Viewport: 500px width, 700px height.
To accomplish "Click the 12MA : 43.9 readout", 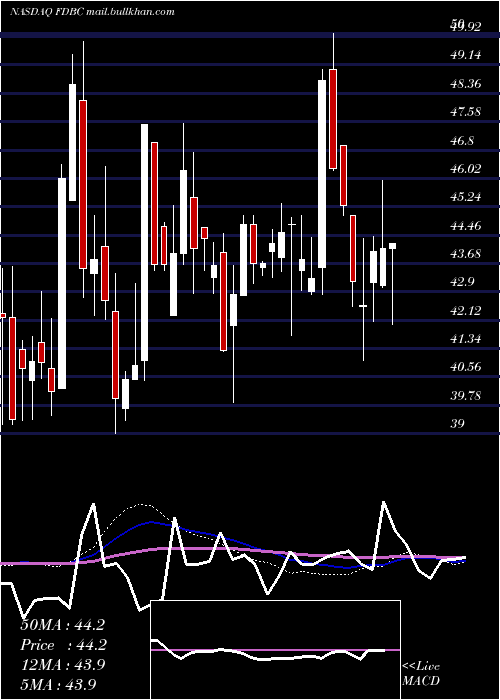I will coord(62,665).
